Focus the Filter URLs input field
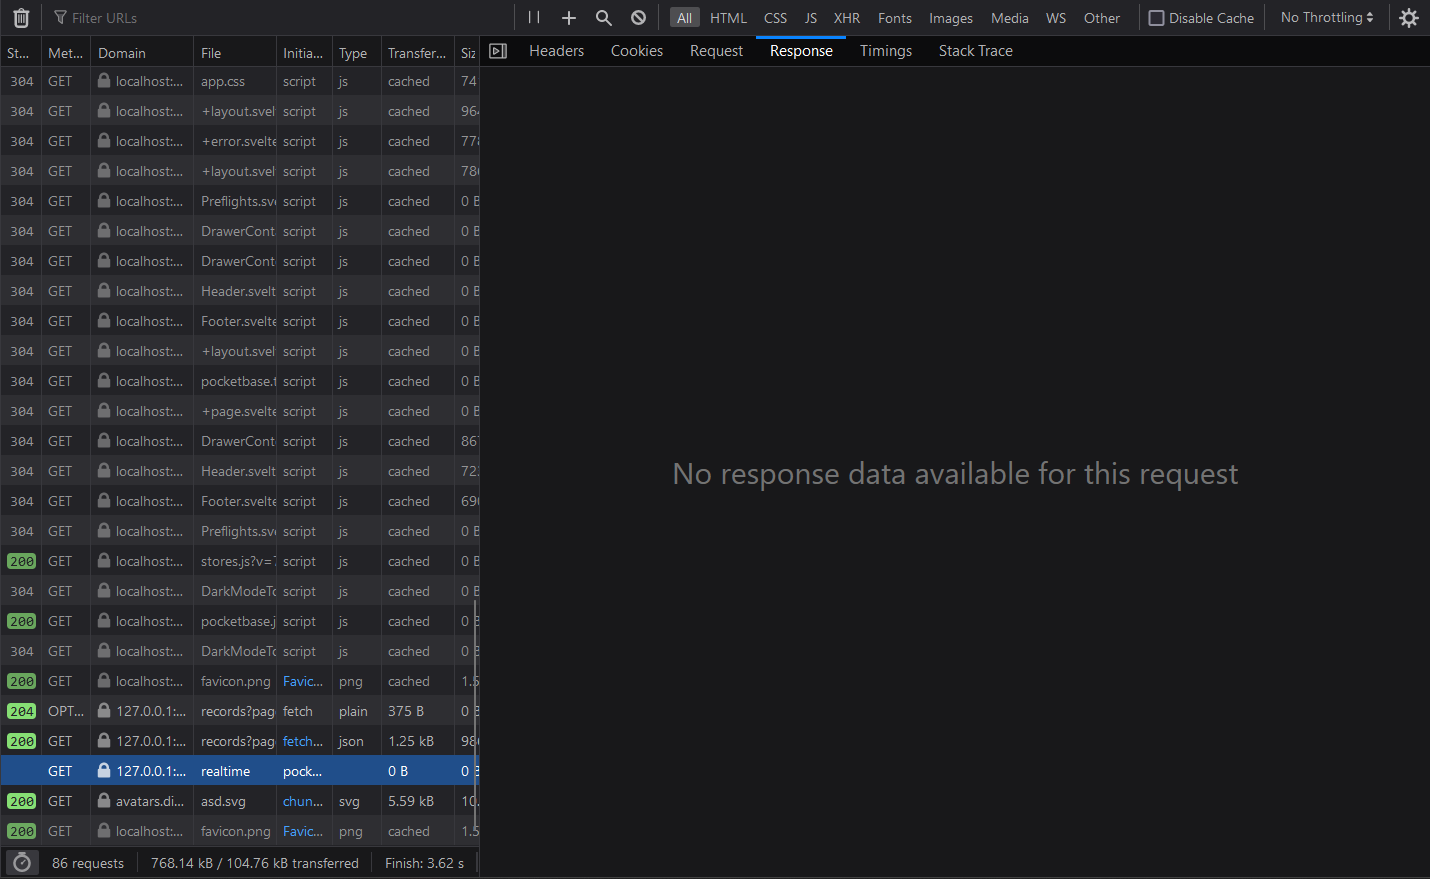1430x879 pixels. [280, 18]
